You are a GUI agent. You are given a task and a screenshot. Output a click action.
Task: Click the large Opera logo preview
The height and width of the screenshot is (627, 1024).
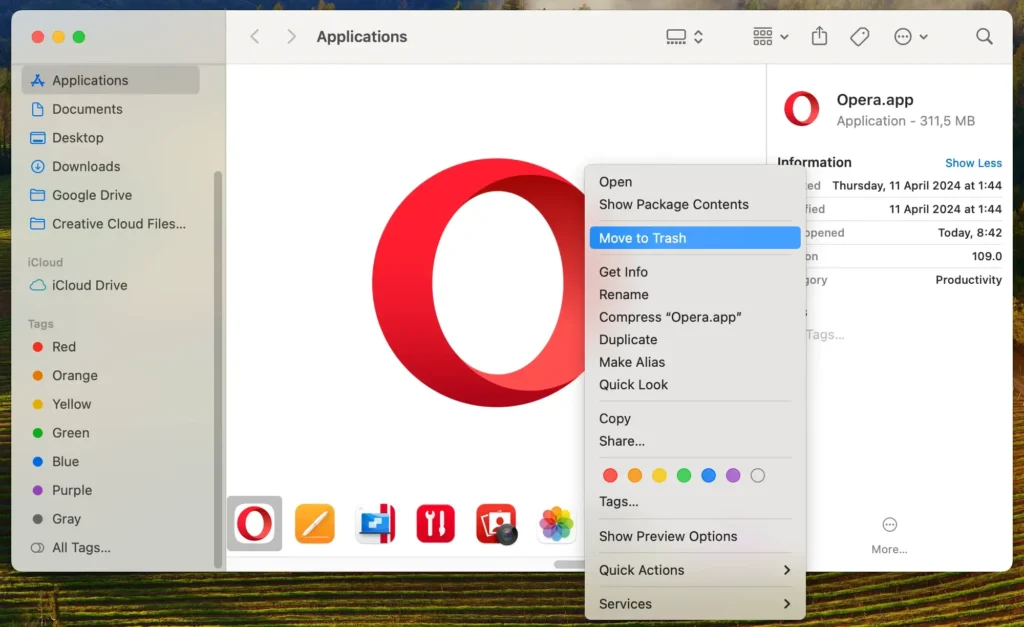(x=480, y=282)
